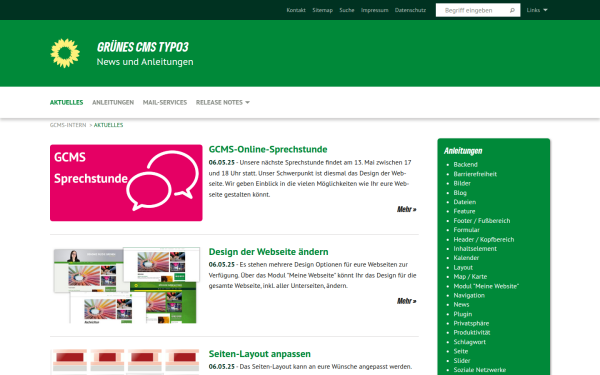Open Backend in Anleitungen list
The width and height of the screenshot is (600, 375).
click(x=465, y=165)
